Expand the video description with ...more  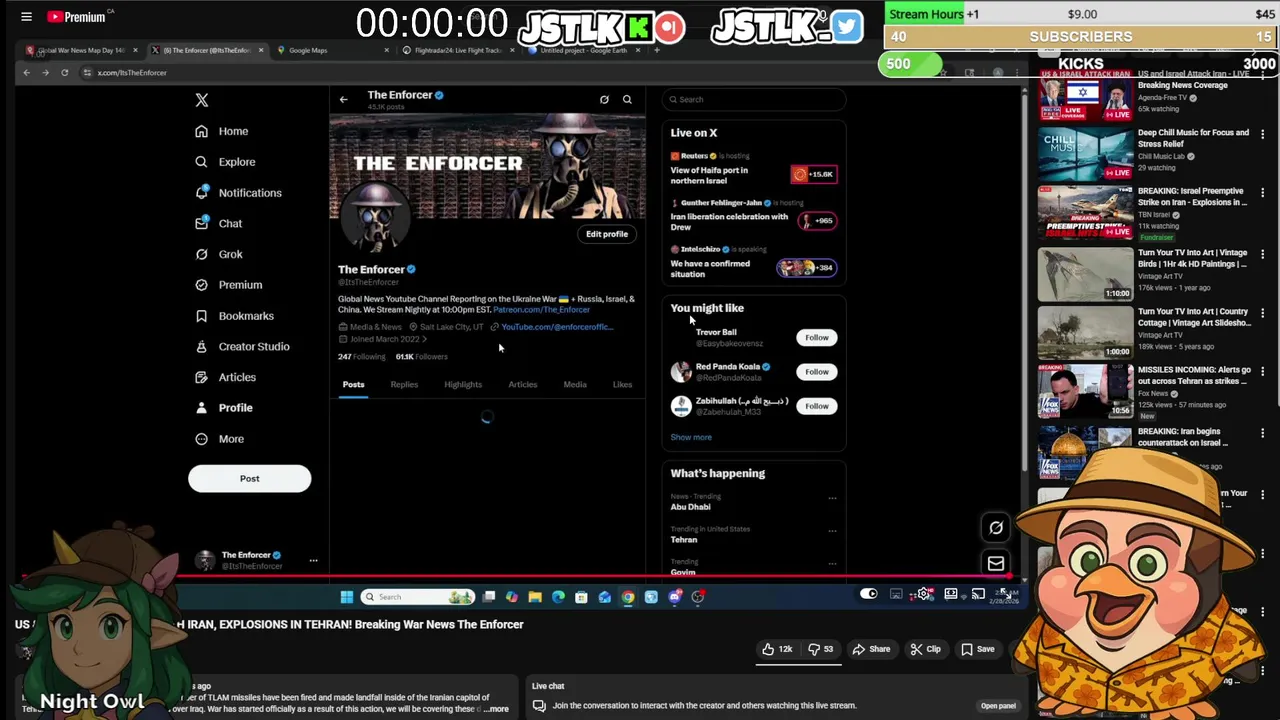tap(496, 709)
